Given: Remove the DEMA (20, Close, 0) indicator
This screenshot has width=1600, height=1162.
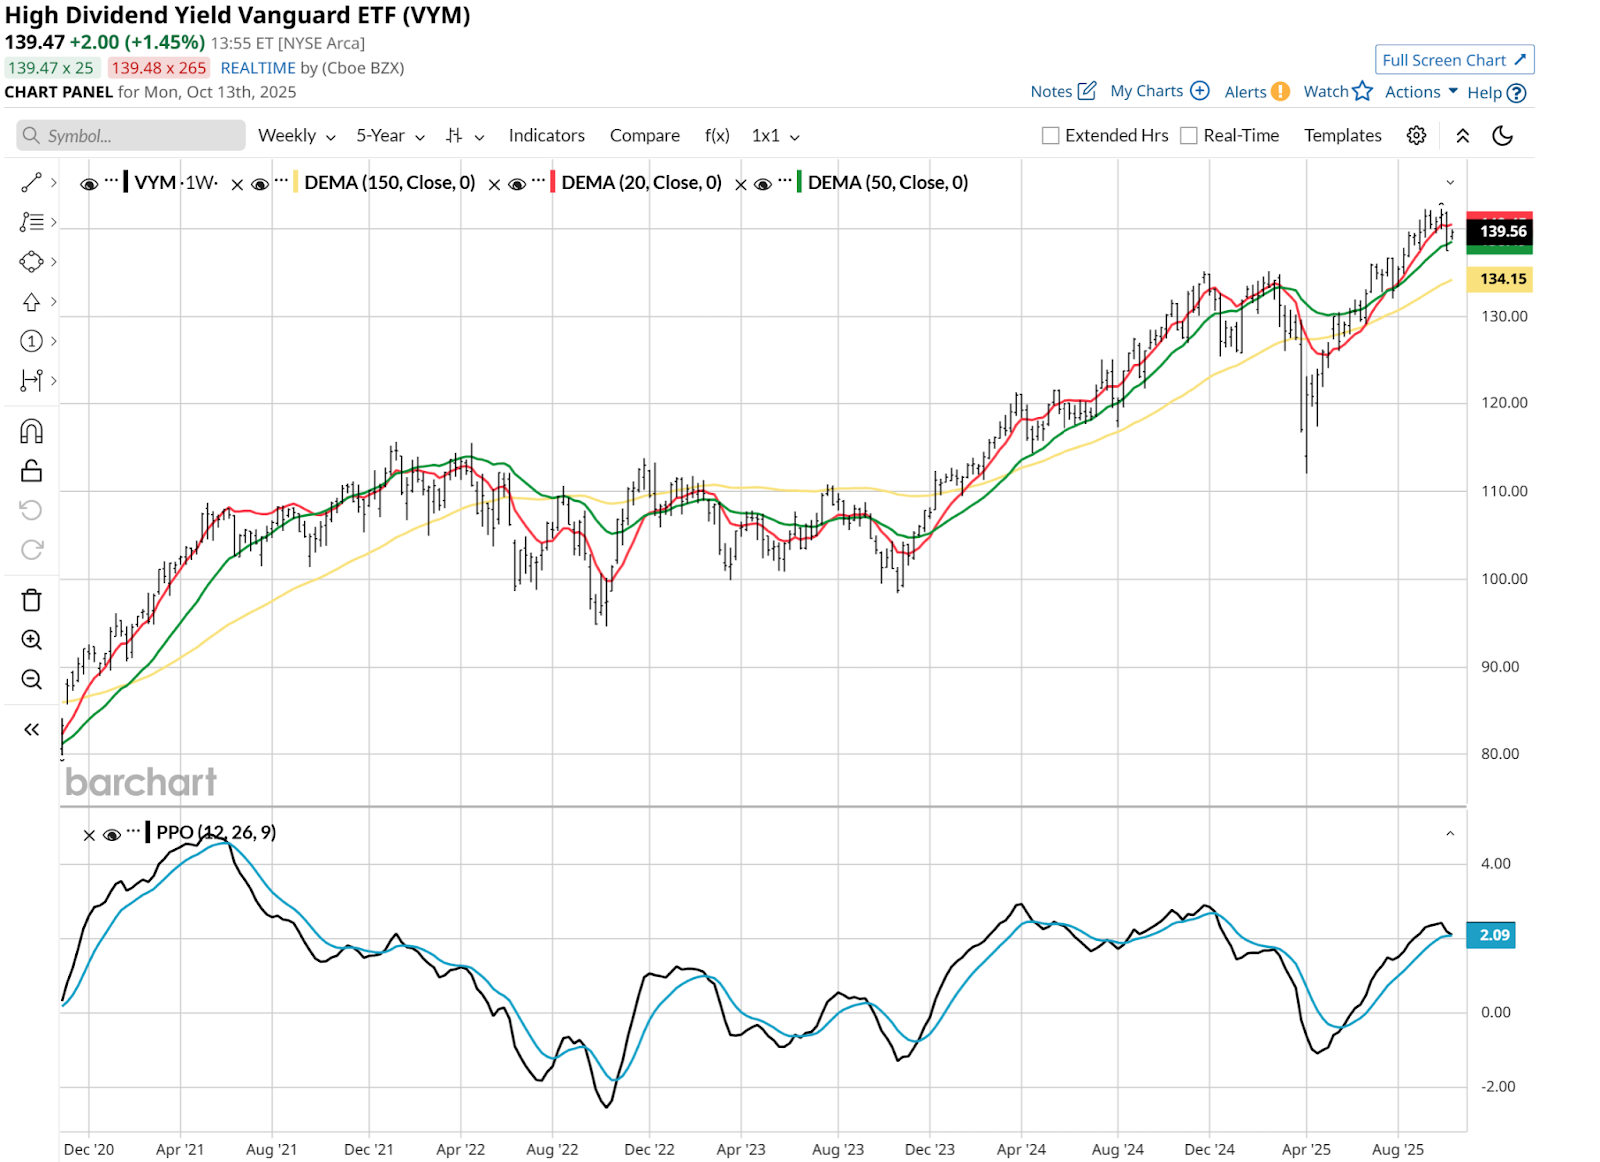Looking at the screenshot, I should tap(494, 184).
